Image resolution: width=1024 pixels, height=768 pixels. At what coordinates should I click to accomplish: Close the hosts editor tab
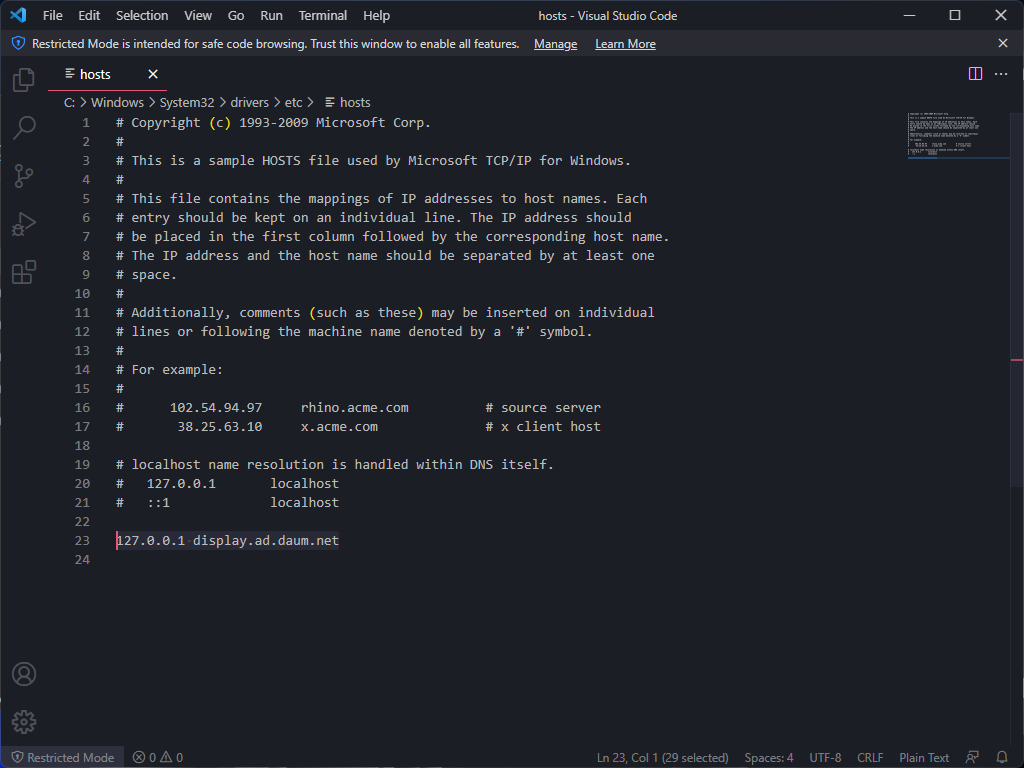153,74
